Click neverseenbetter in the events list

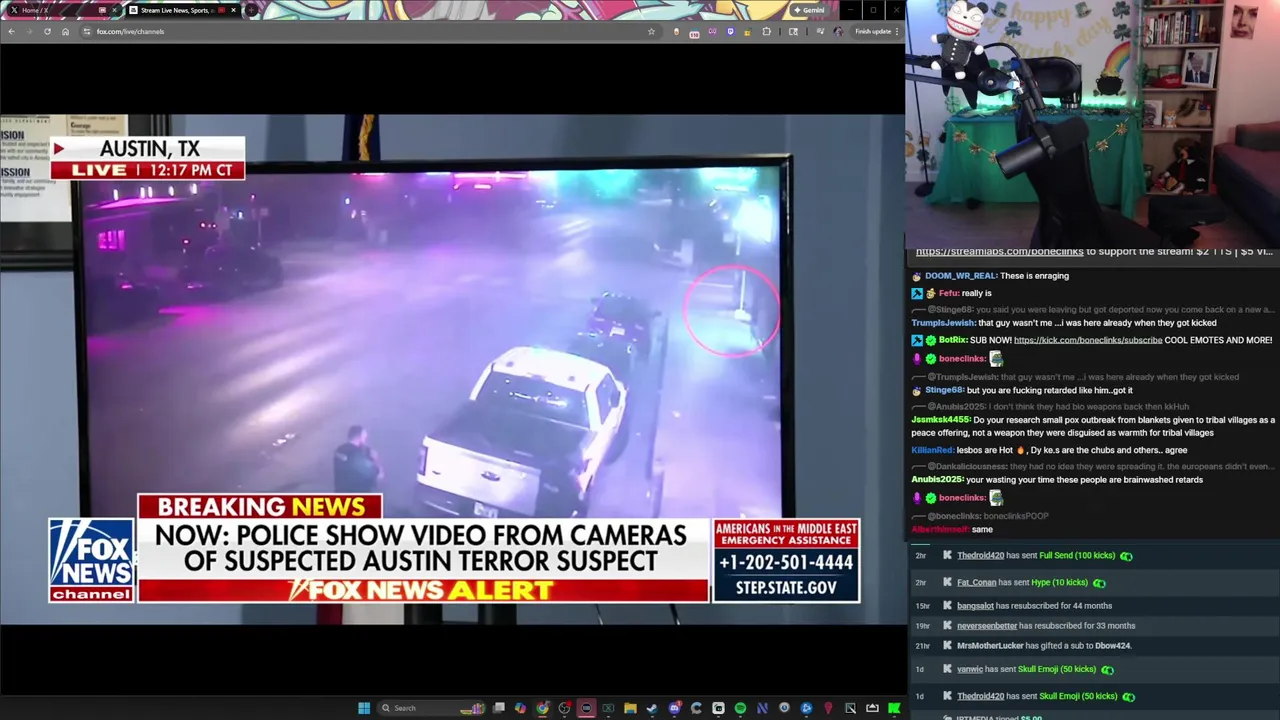pos(987,626)
